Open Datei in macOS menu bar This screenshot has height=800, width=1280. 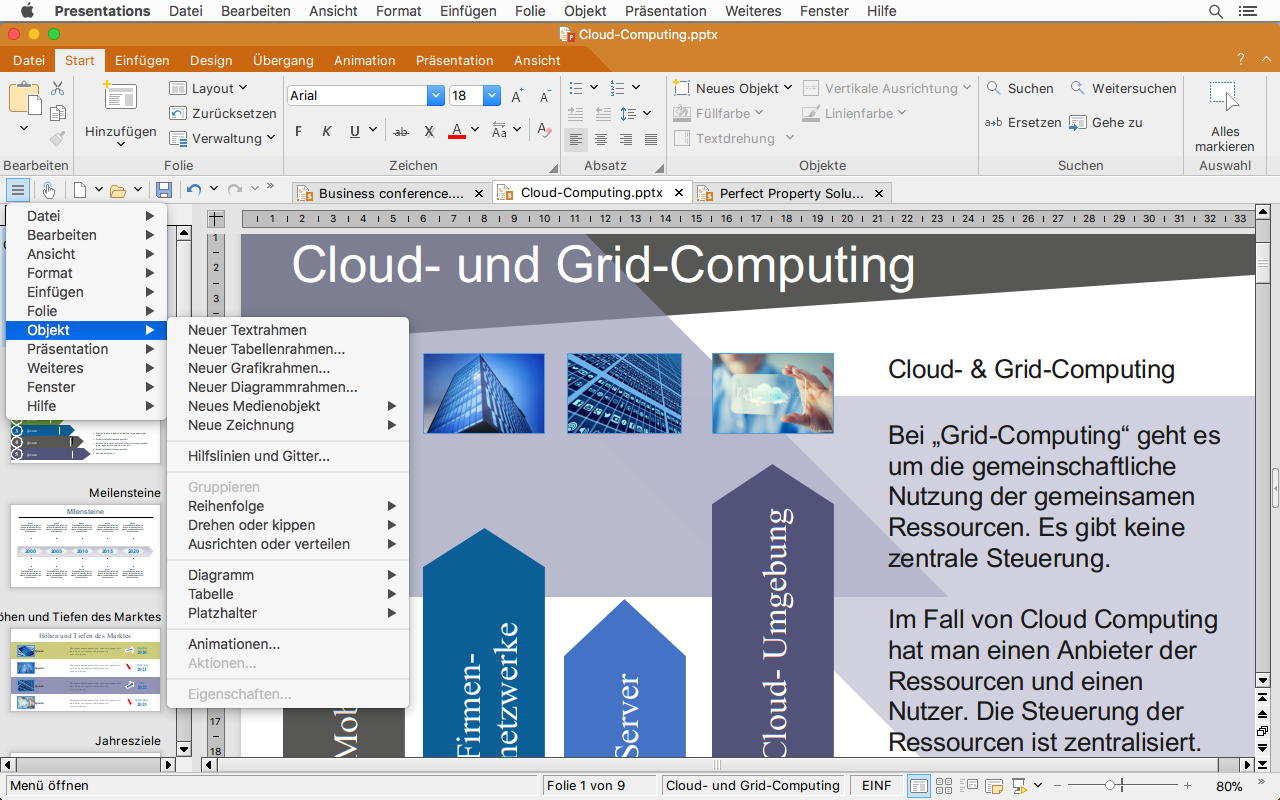click(x=185, y=11)
